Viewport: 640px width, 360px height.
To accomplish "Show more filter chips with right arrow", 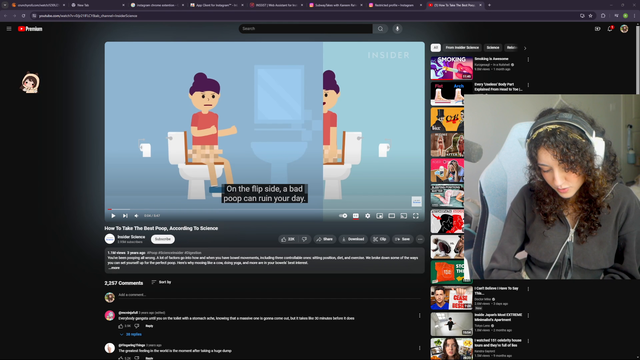I will [525, 48].
